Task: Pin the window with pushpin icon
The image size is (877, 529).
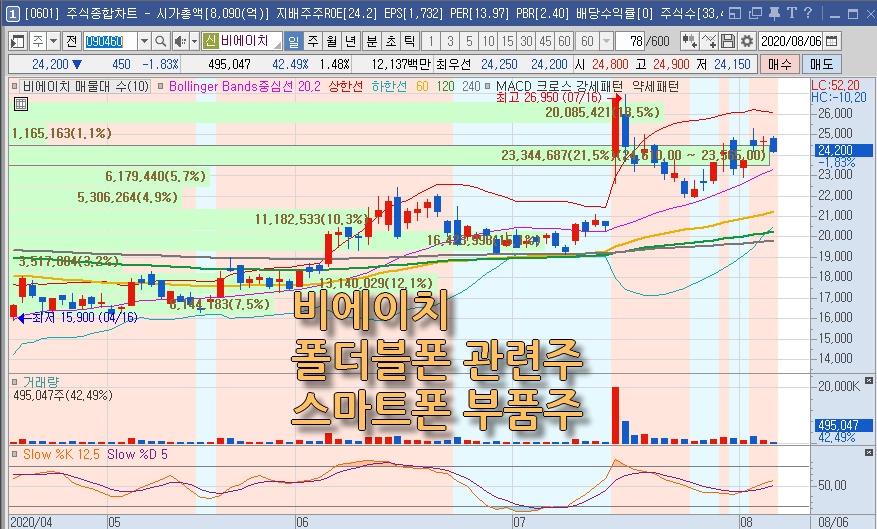Action: pyautogui.click(x=774, y=13)
